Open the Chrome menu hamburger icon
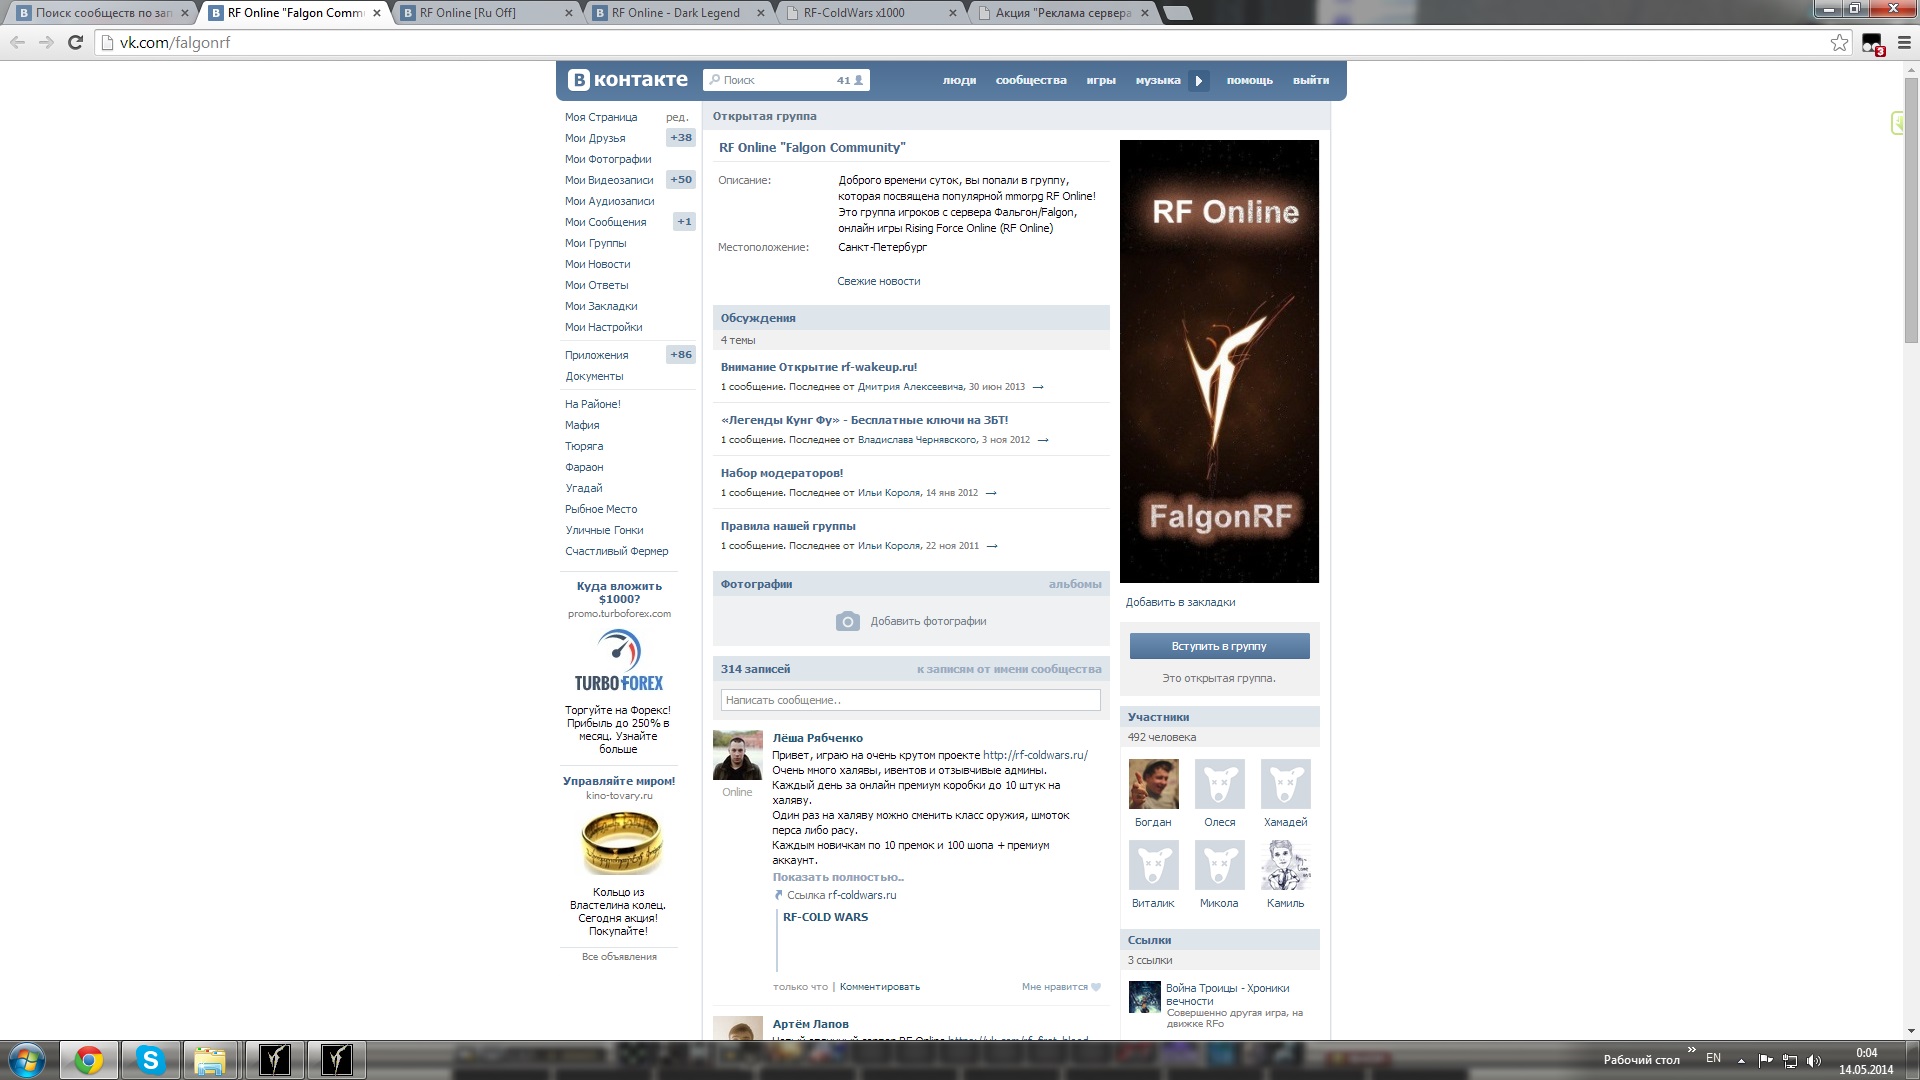Image resolution: width=1920 pixels, height=1080 pixels. click(x=1903, y=43)
